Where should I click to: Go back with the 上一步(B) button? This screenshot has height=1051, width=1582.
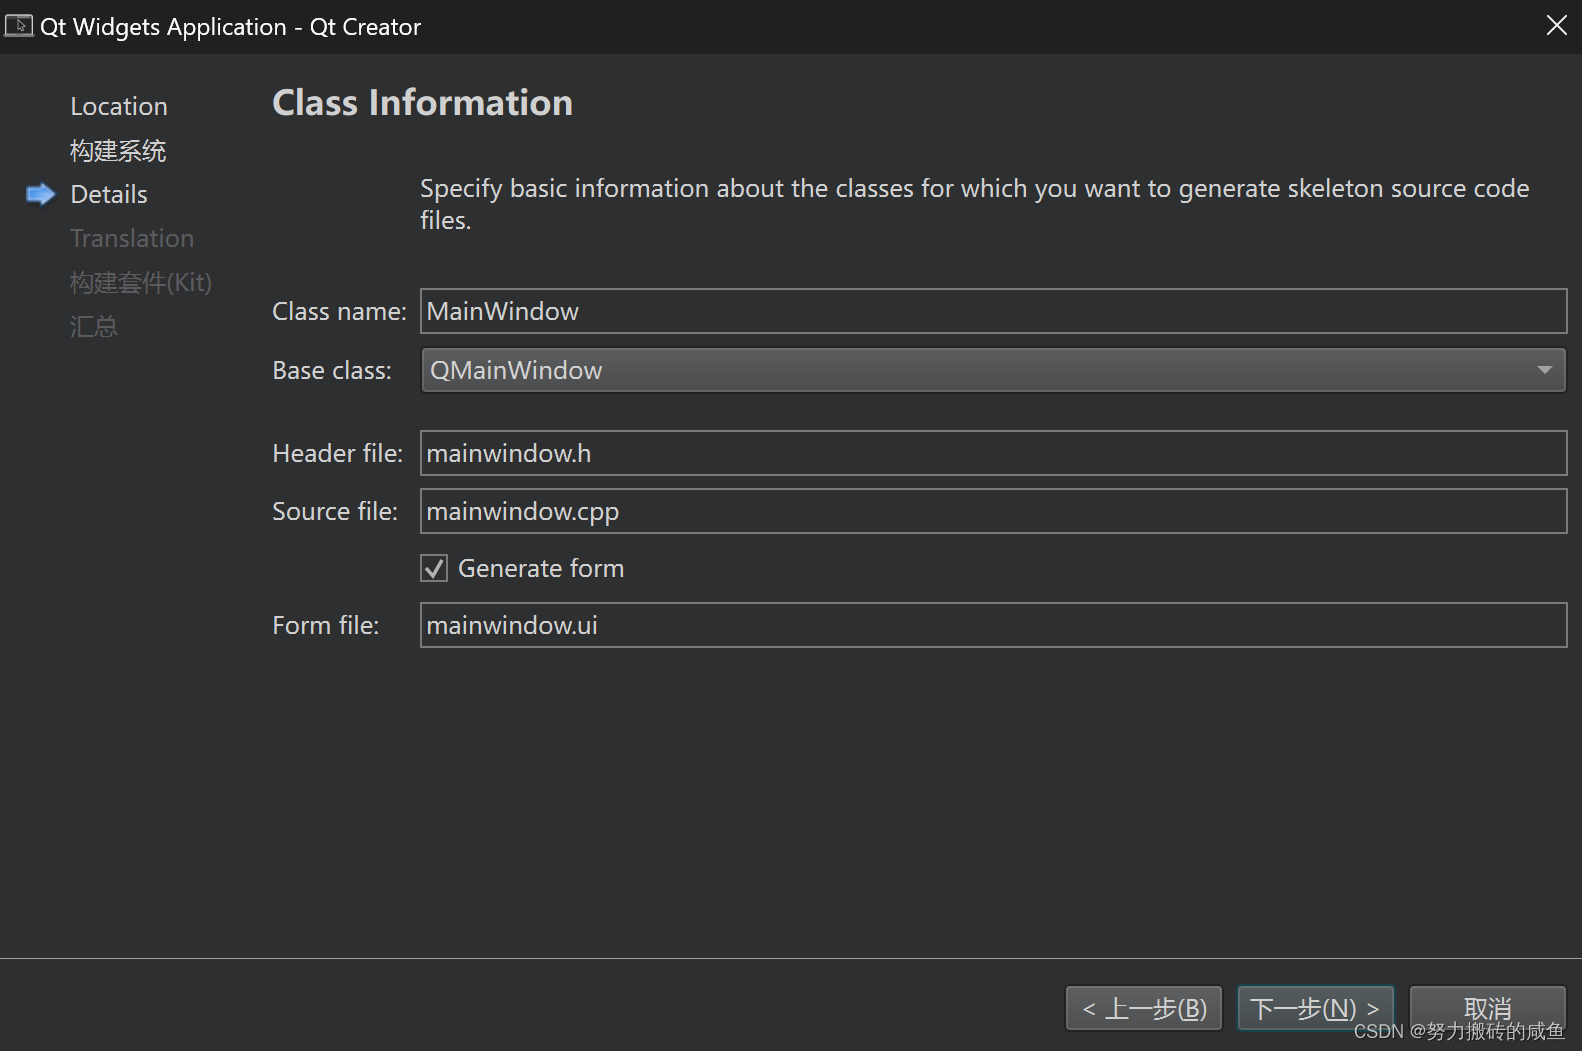pyautogui.click(x=1144, y=1008)
